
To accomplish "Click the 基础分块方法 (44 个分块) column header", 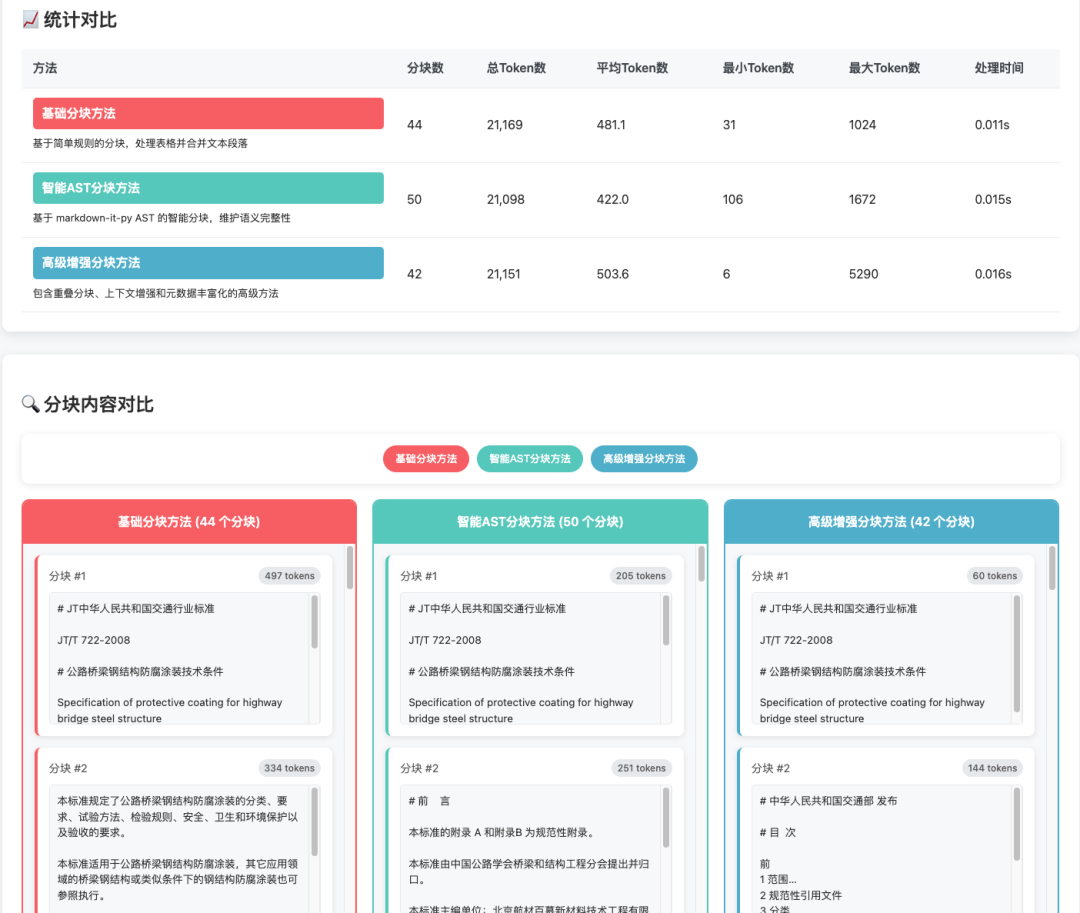I will tap(188, 521).
